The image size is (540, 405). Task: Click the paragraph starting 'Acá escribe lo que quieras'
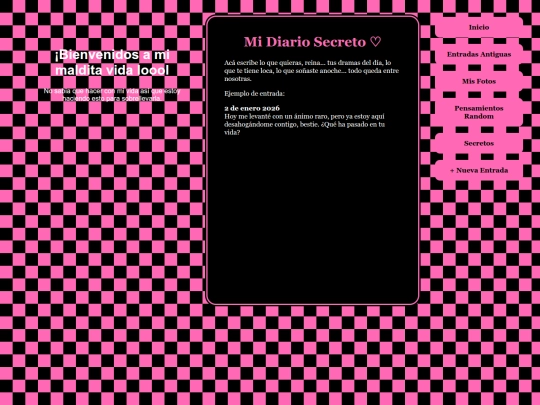[x=312, y=71]
